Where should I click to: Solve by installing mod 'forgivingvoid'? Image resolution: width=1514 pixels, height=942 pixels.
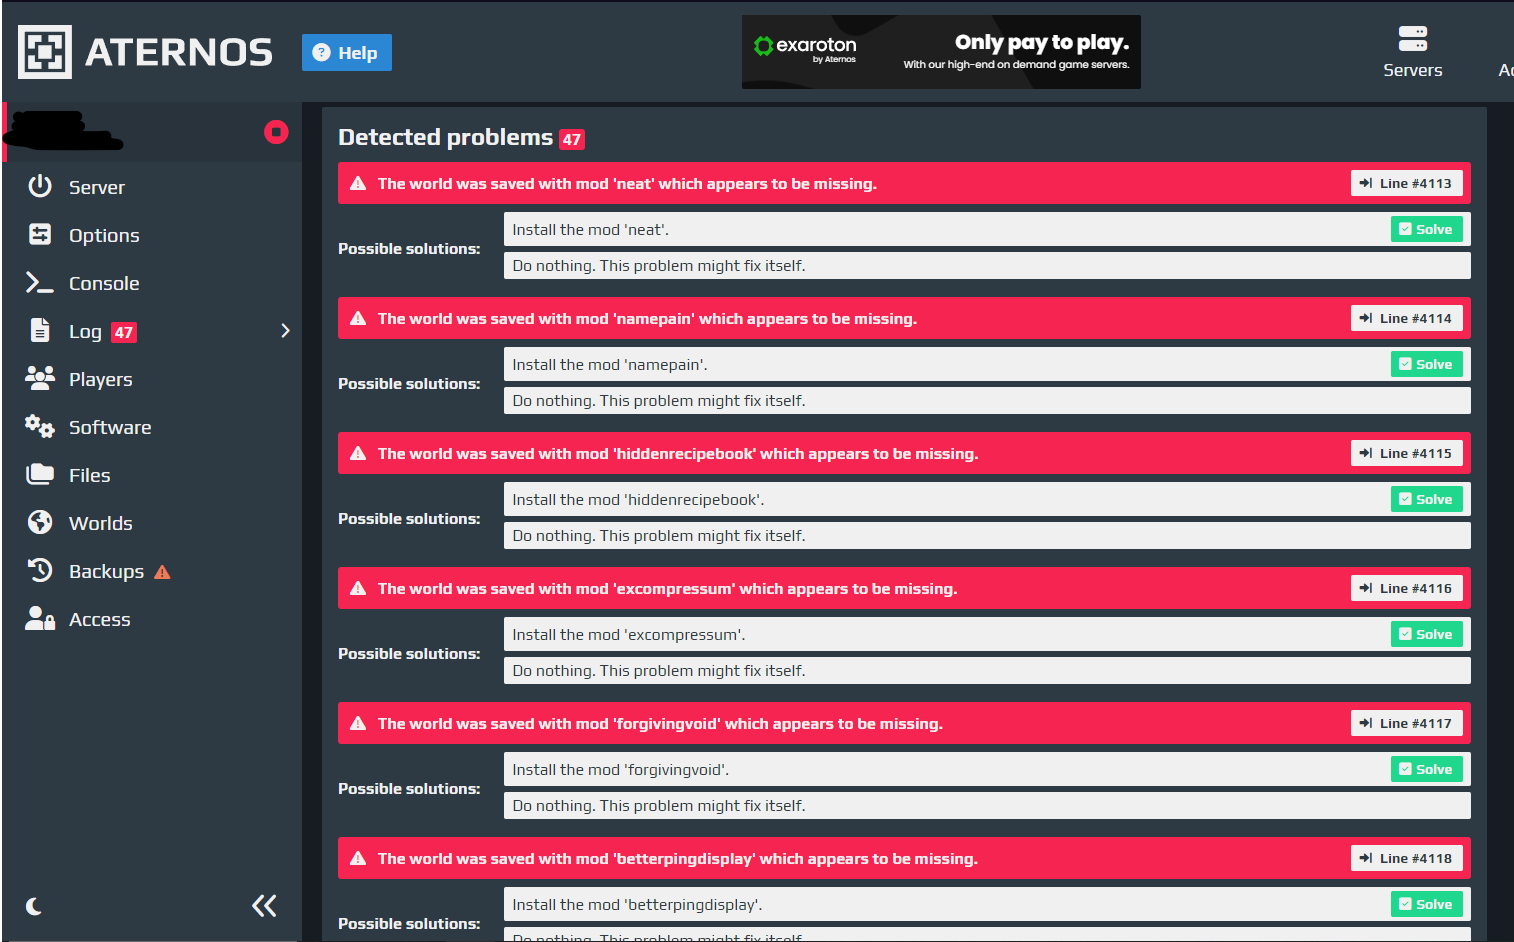(1426, 769)
